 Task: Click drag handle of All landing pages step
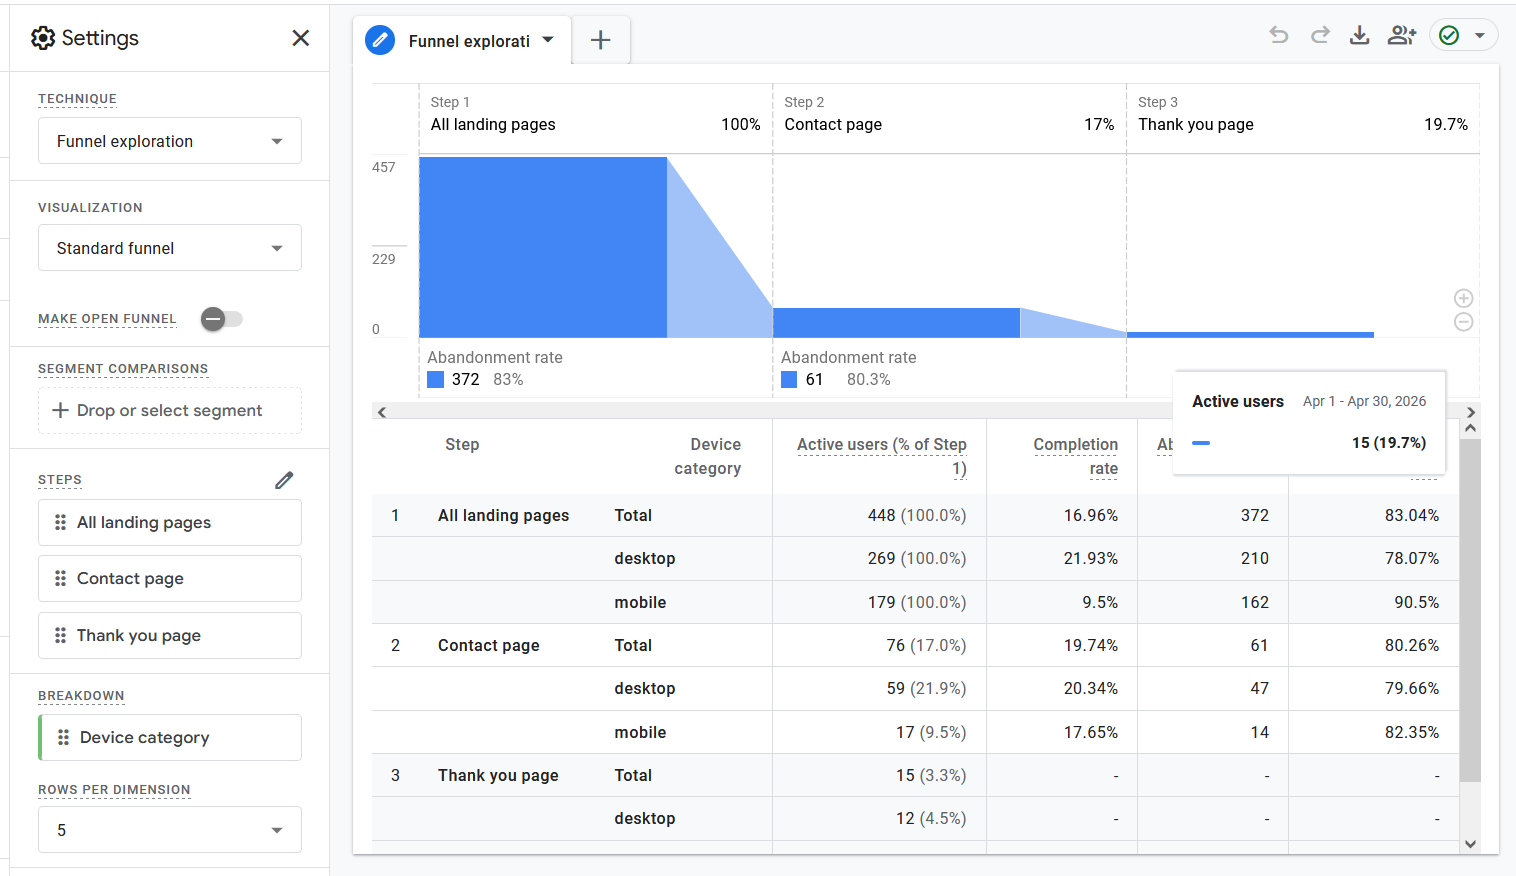click(x=60, y=522)
